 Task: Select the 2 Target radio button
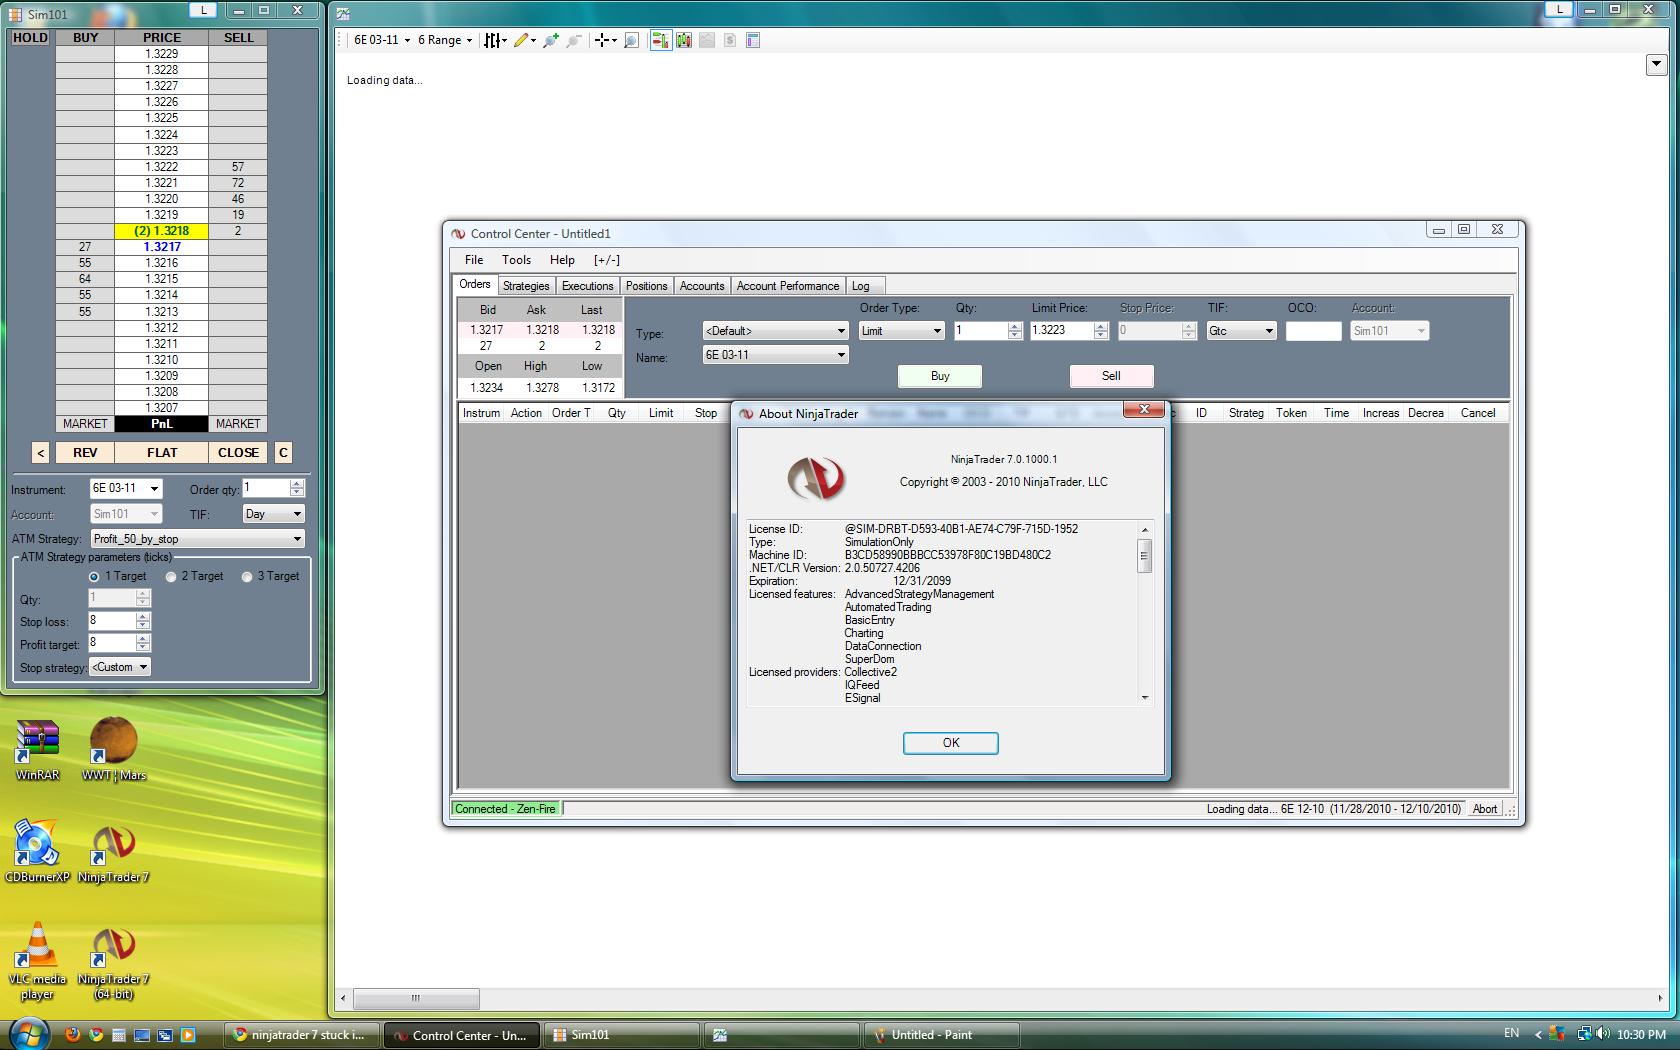[171, 577]
